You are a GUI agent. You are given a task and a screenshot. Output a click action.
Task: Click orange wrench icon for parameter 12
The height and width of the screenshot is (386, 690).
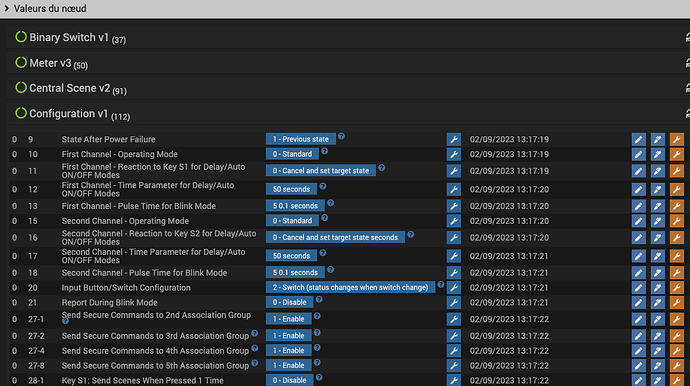(x=676, y=190)
